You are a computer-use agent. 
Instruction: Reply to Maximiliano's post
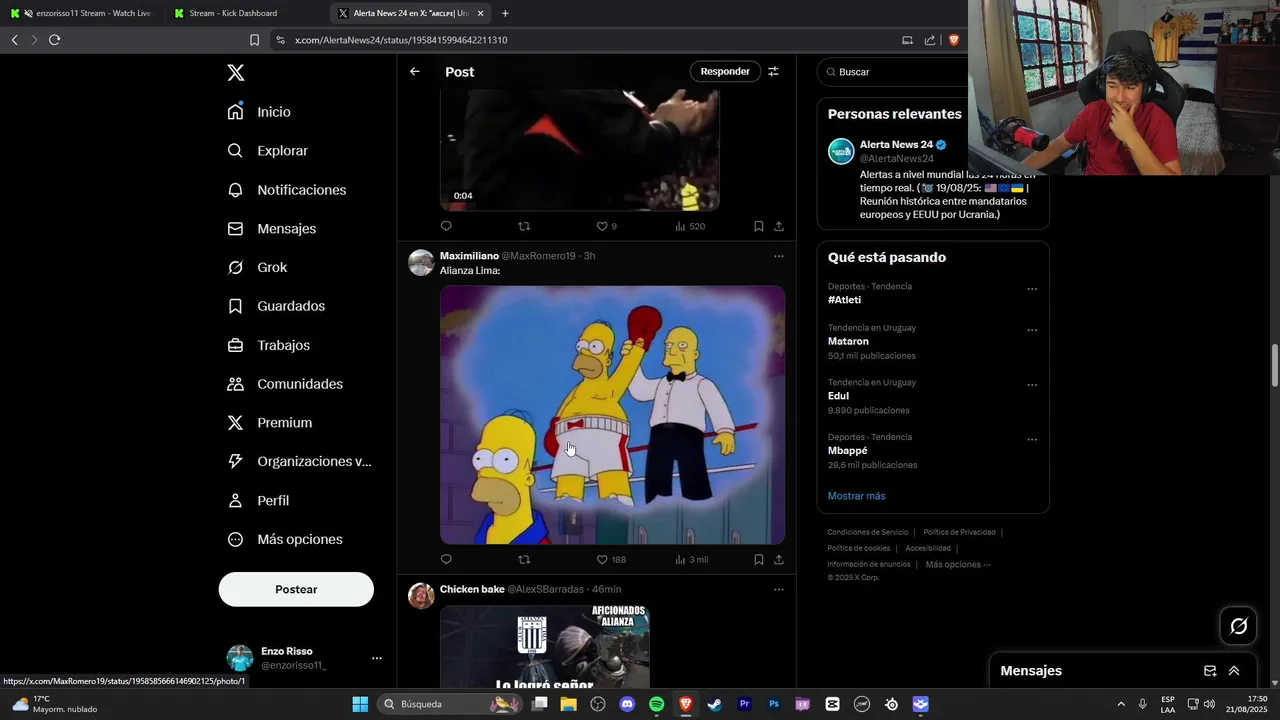[x=446, y=560]
